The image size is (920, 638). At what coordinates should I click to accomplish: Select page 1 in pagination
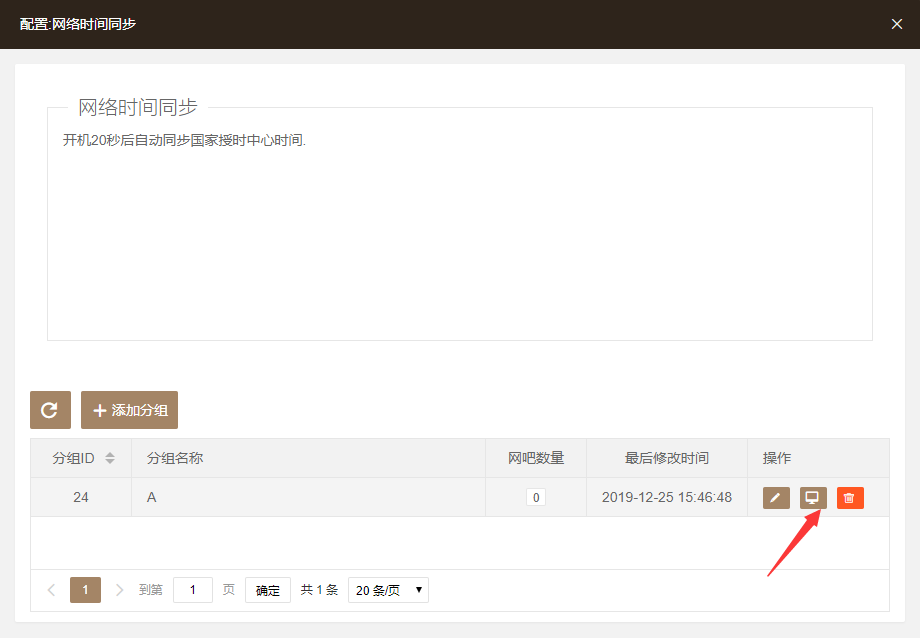[85, 590]
